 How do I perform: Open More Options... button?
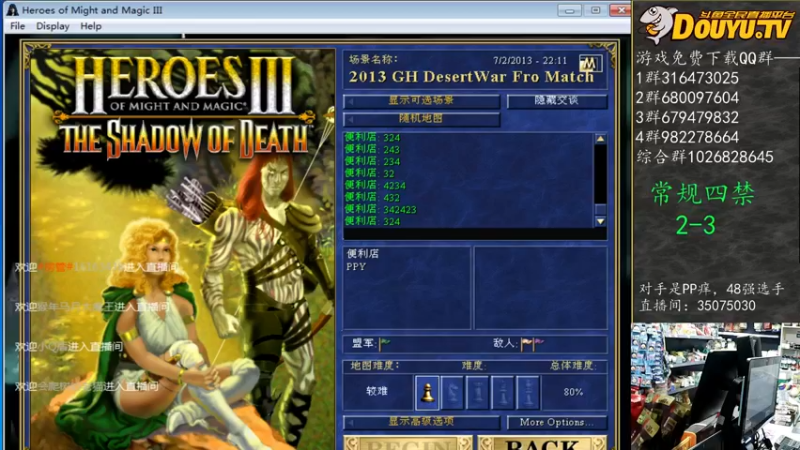point(557,422)
